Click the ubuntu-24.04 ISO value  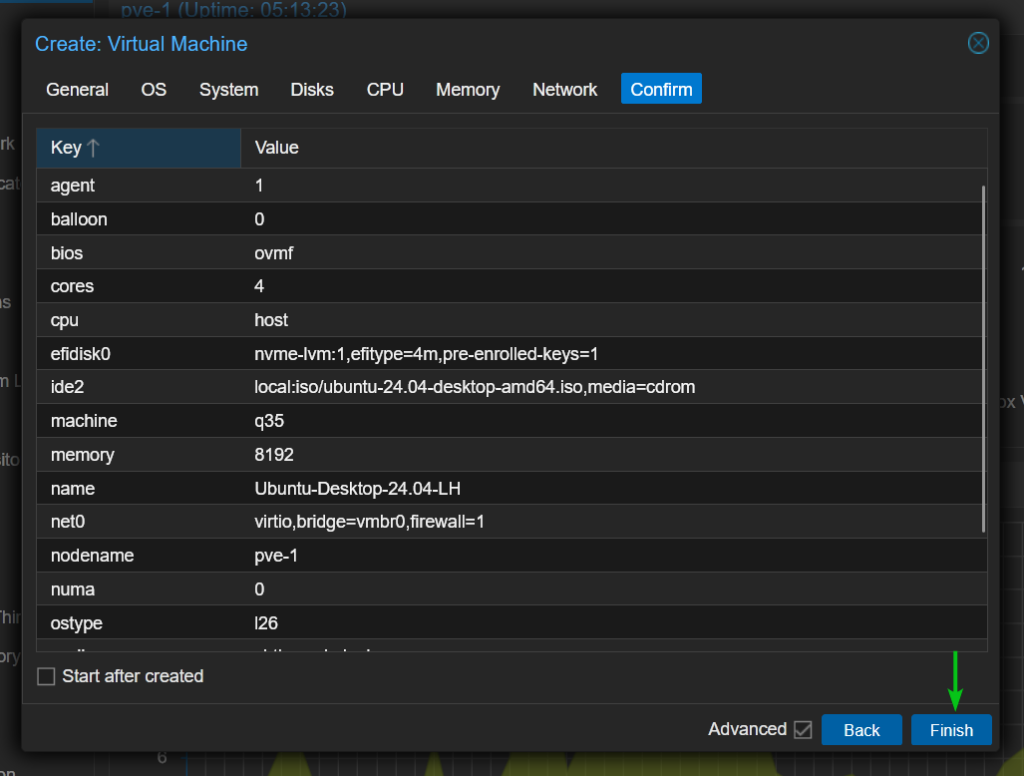[x=474, y=387]
